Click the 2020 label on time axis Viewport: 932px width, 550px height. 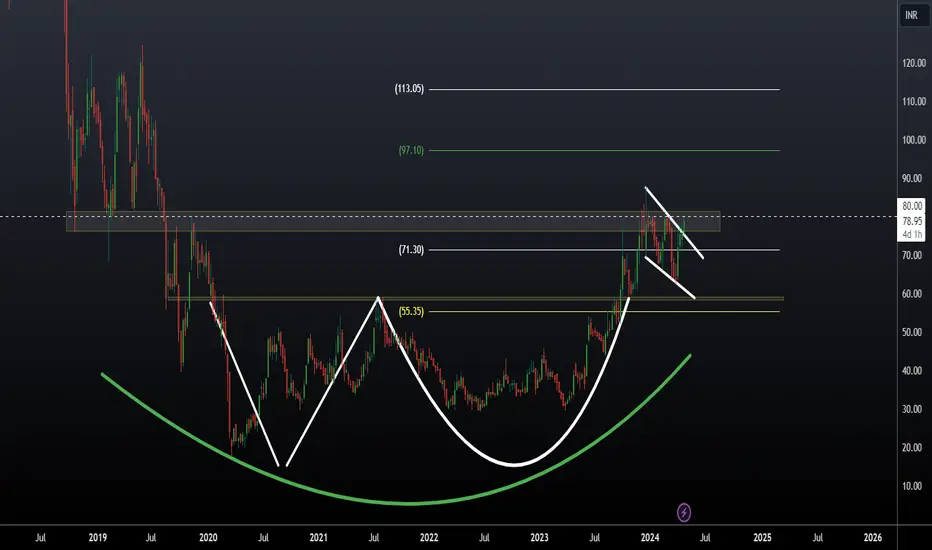click(208, 538)
